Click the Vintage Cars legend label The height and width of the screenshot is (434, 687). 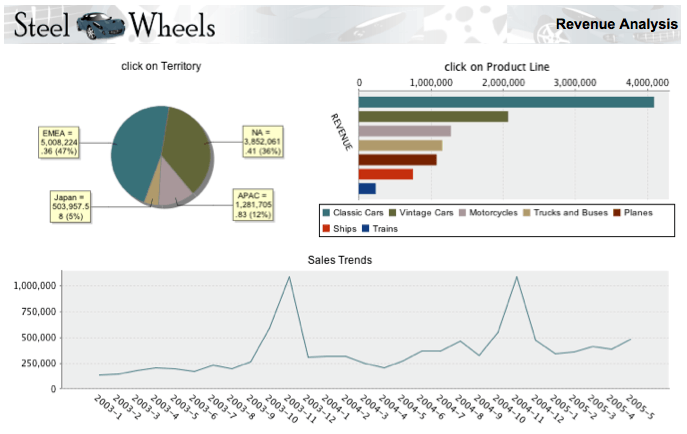[x=426, y=213]
